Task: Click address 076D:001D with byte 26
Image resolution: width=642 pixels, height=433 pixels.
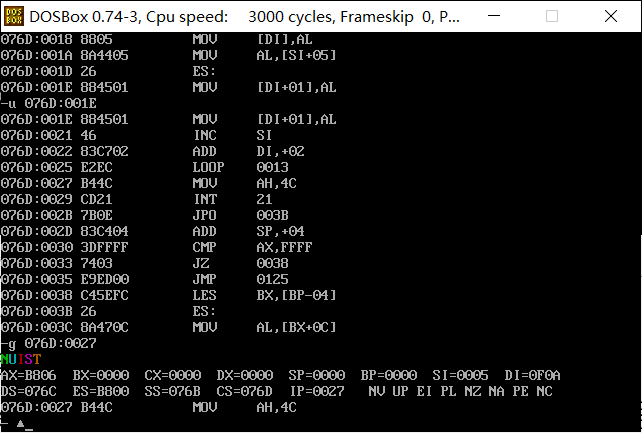Action: [48, 71]
